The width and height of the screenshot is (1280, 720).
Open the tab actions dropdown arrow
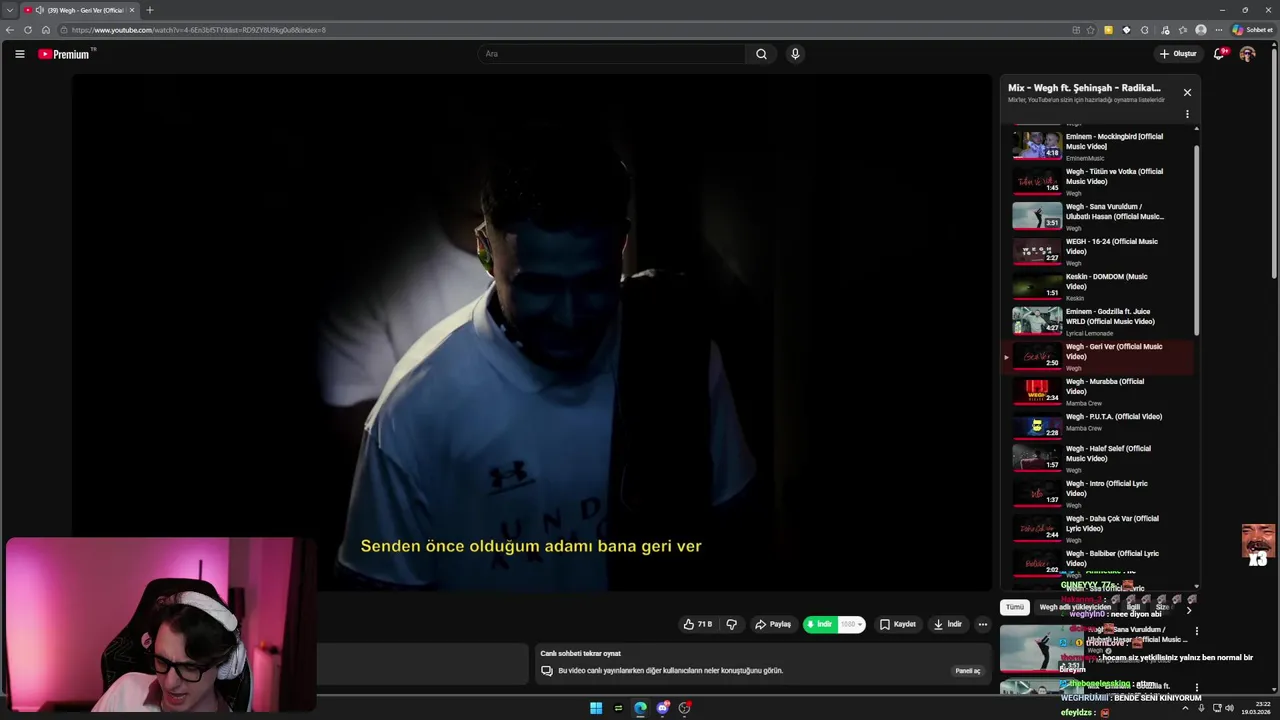9,10
